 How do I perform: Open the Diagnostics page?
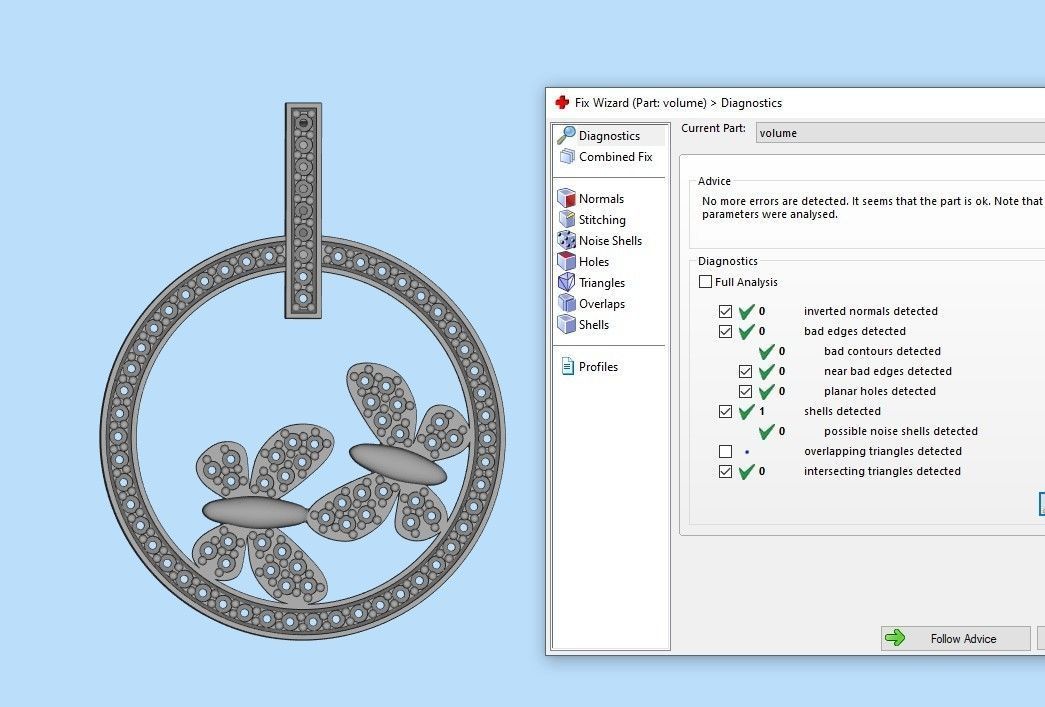[609, 135]
